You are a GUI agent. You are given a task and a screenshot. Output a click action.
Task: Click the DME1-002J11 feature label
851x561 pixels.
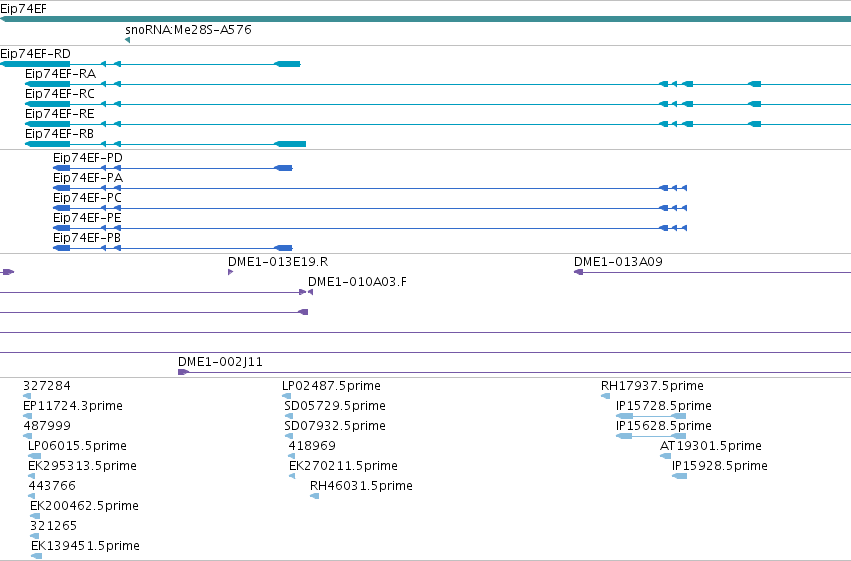point(220,362)
